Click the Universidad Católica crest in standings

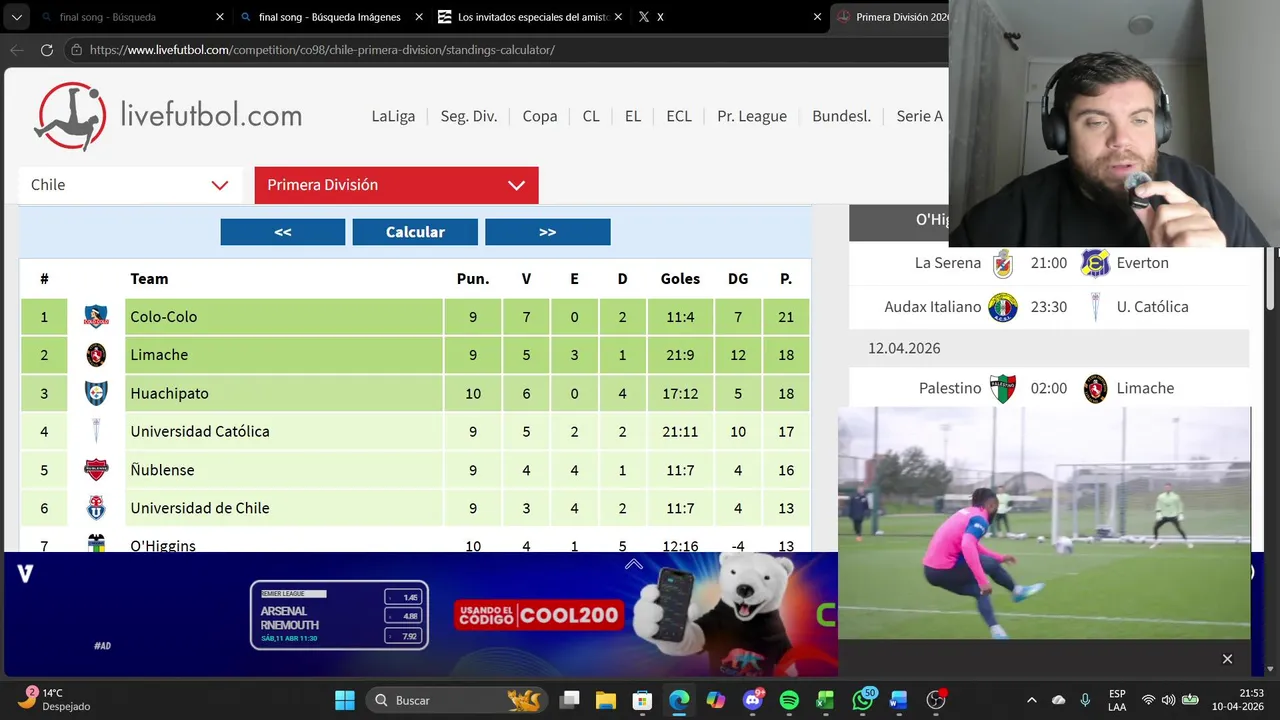pos(96,431)
